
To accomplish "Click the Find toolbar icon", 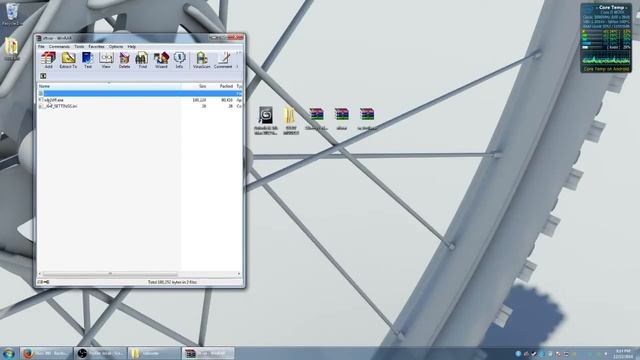I will pyautogui.click(x=142, y=60).
